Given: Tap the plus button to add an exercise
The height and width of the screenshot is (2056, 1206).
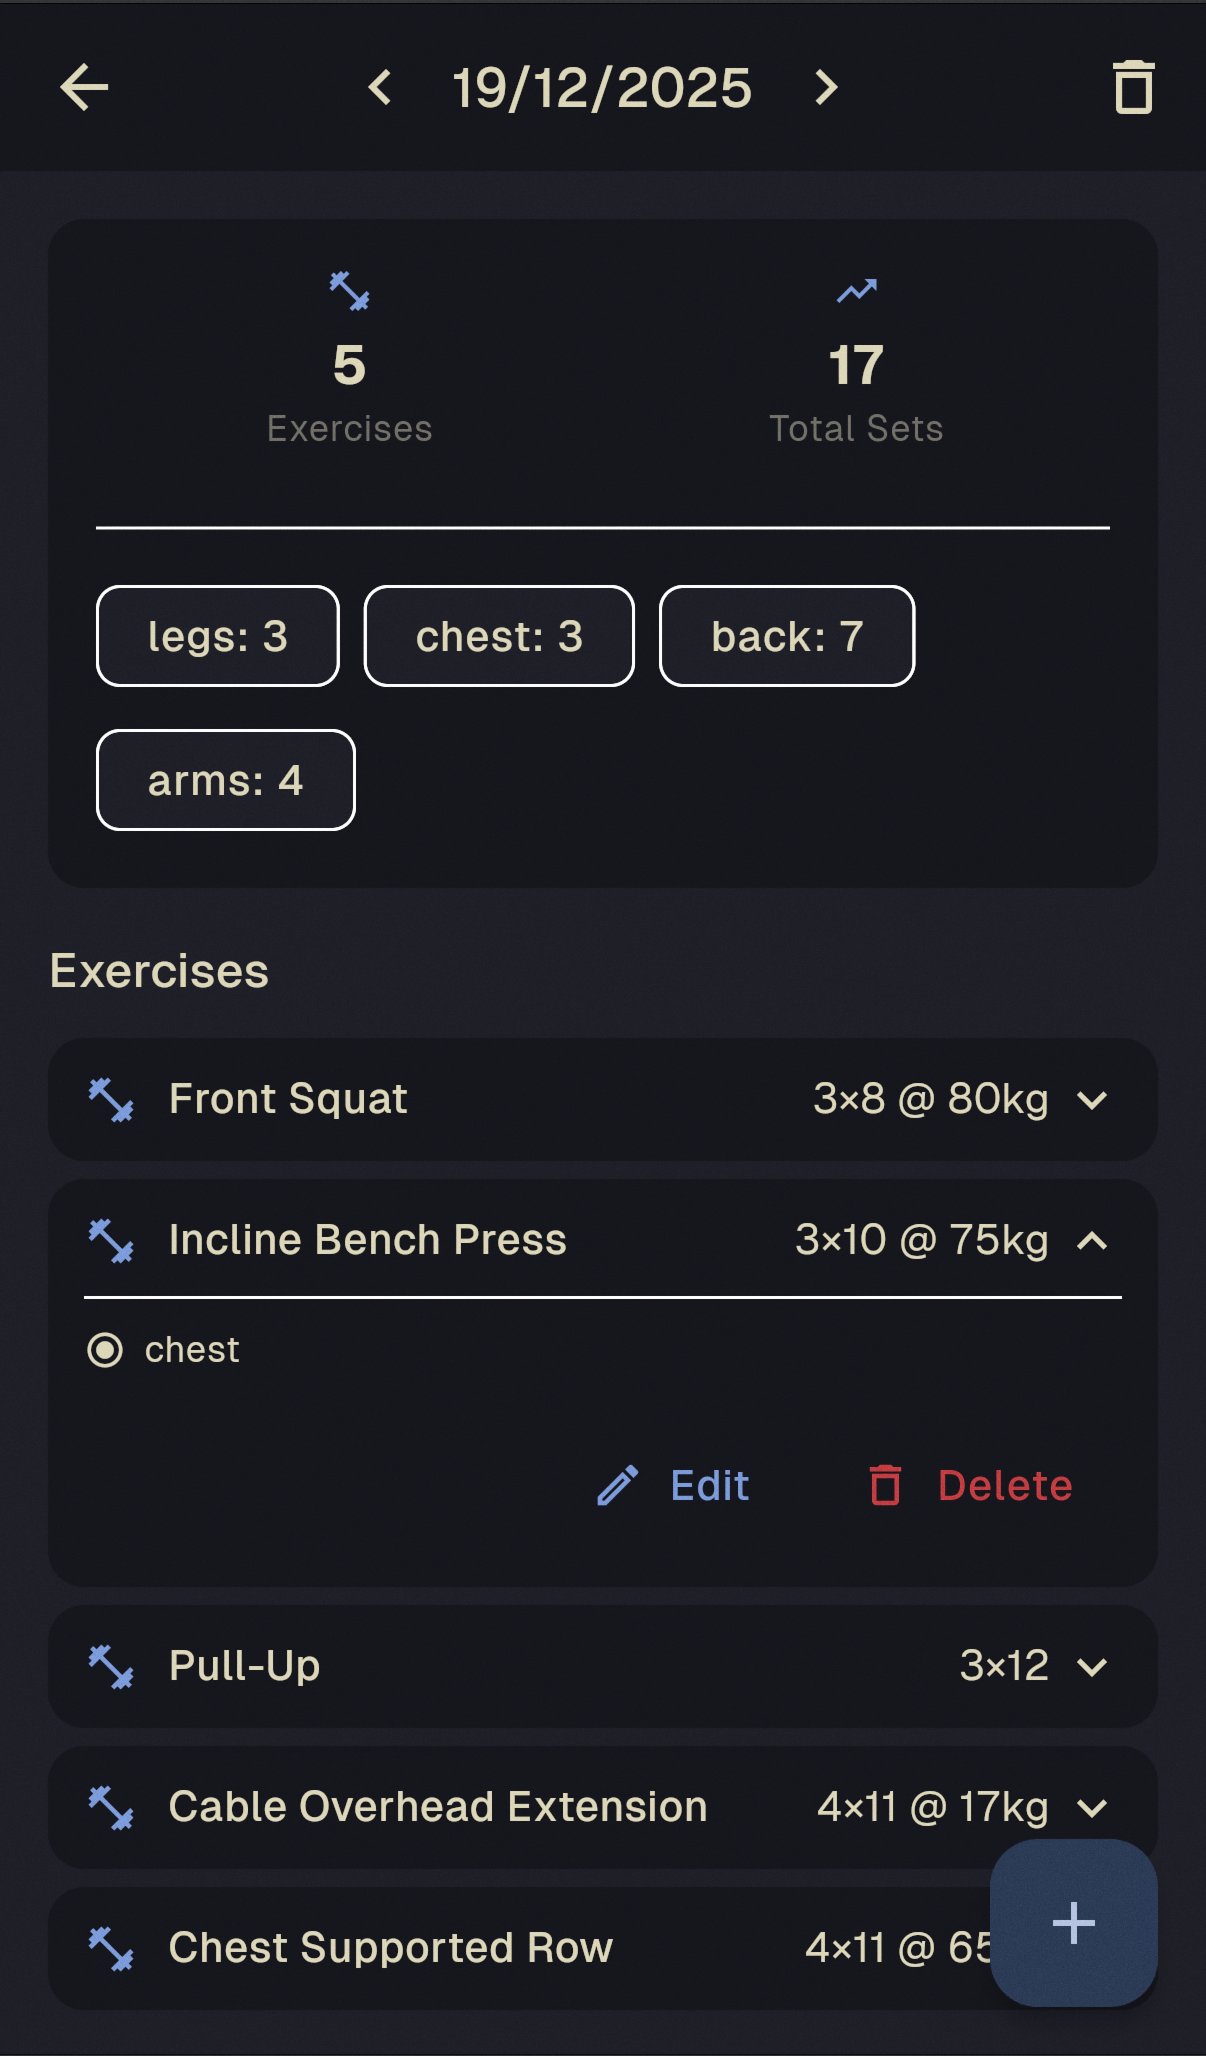Looking at the screenshot, I should tap(1073, 1922).
